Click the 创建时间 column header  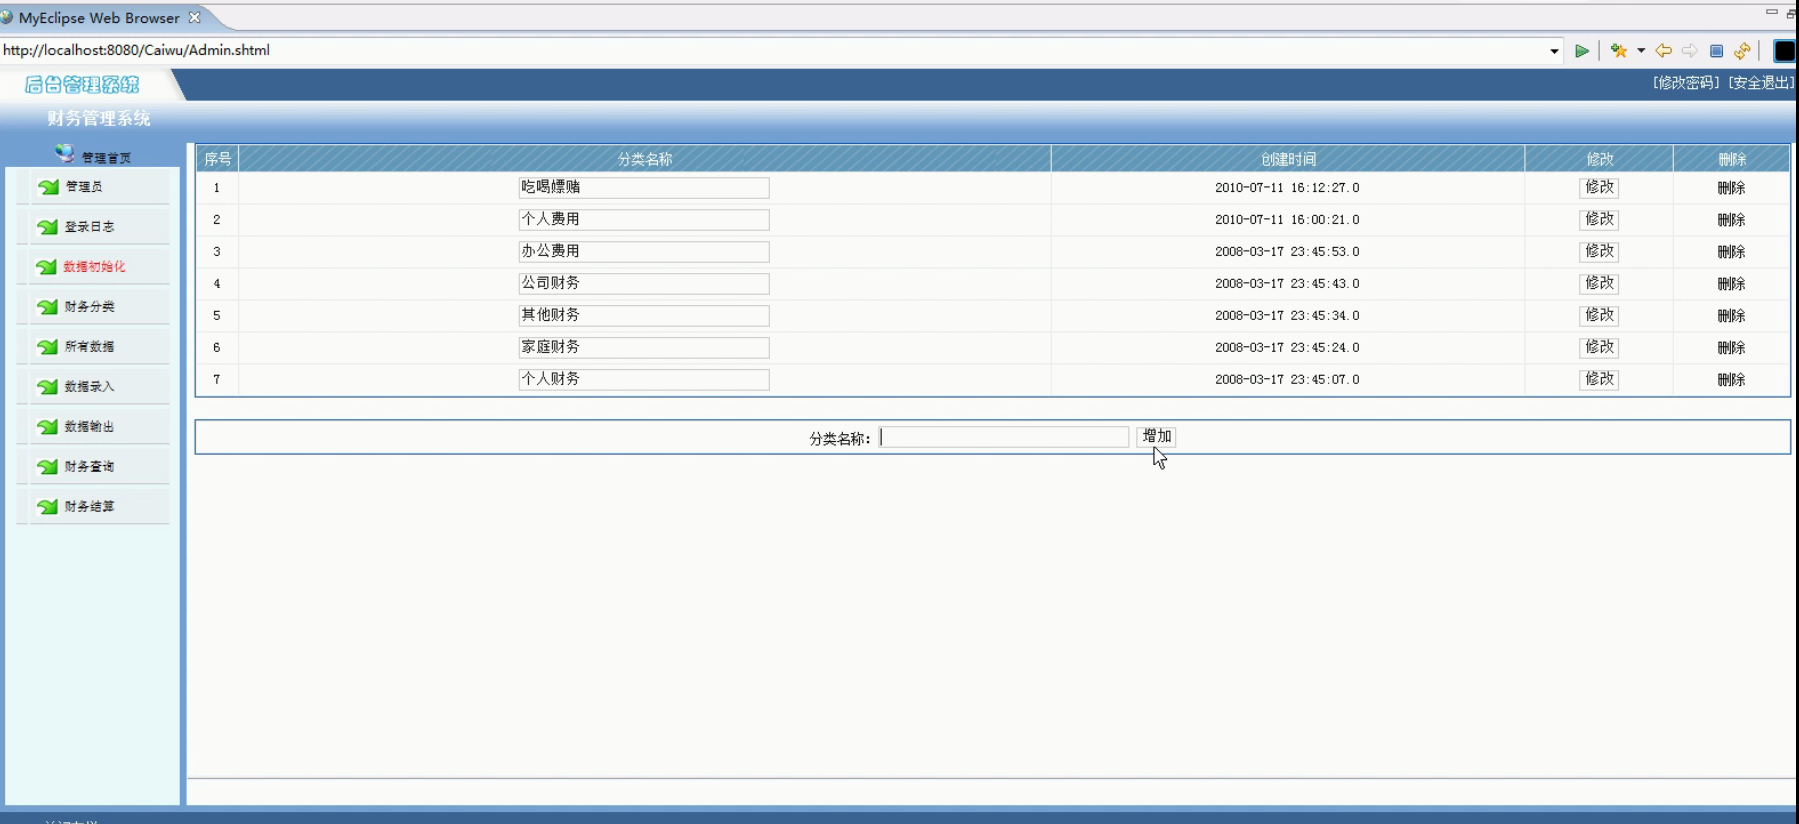[1288, 159]
